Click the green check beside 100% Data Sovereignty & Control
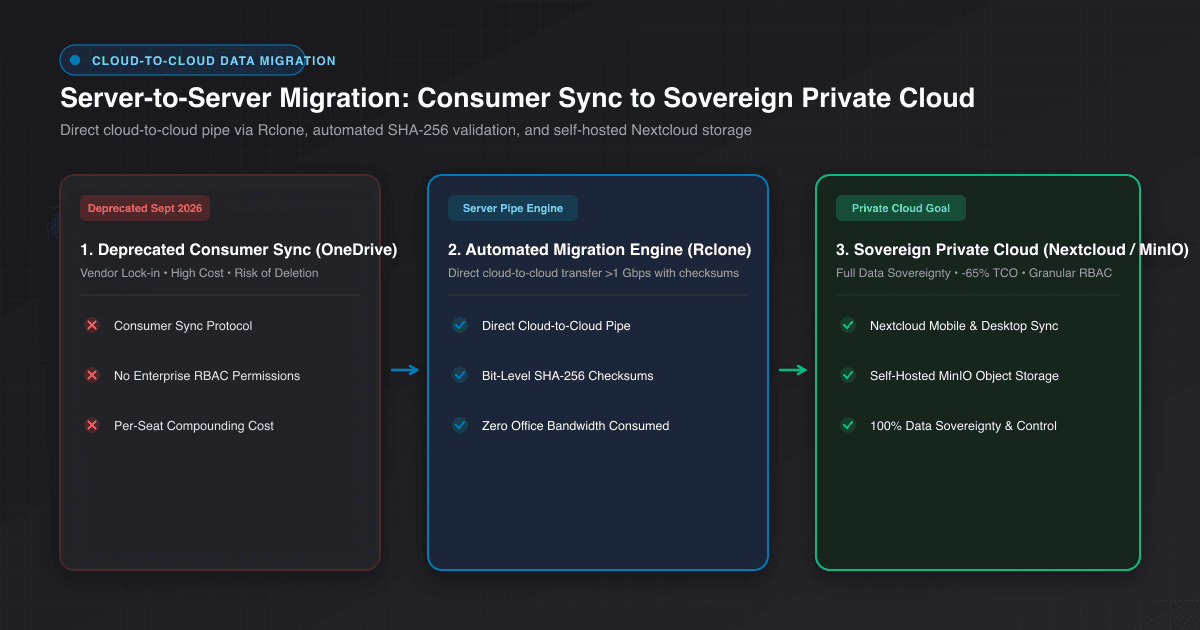Screen dimensions: 1200x630 (x=848, y=426)
